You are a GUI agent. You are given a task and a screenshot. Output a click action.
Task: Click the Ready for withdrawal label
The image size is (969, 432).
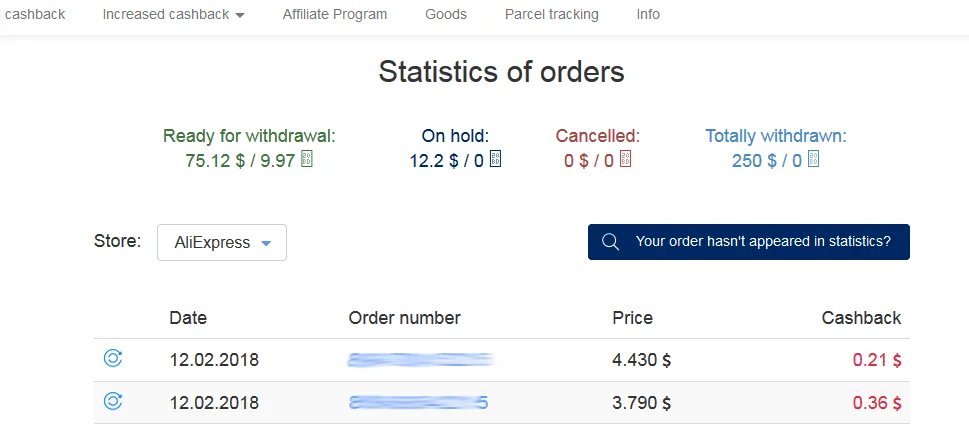click(x=249, y=136)
